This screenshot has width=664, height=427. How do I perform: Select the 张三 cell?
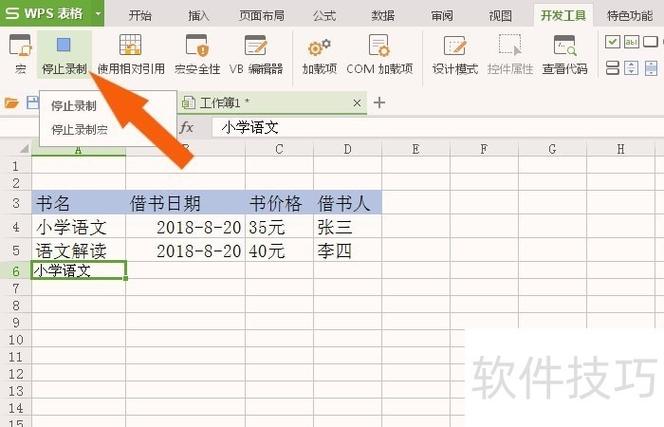pos(348,227)
